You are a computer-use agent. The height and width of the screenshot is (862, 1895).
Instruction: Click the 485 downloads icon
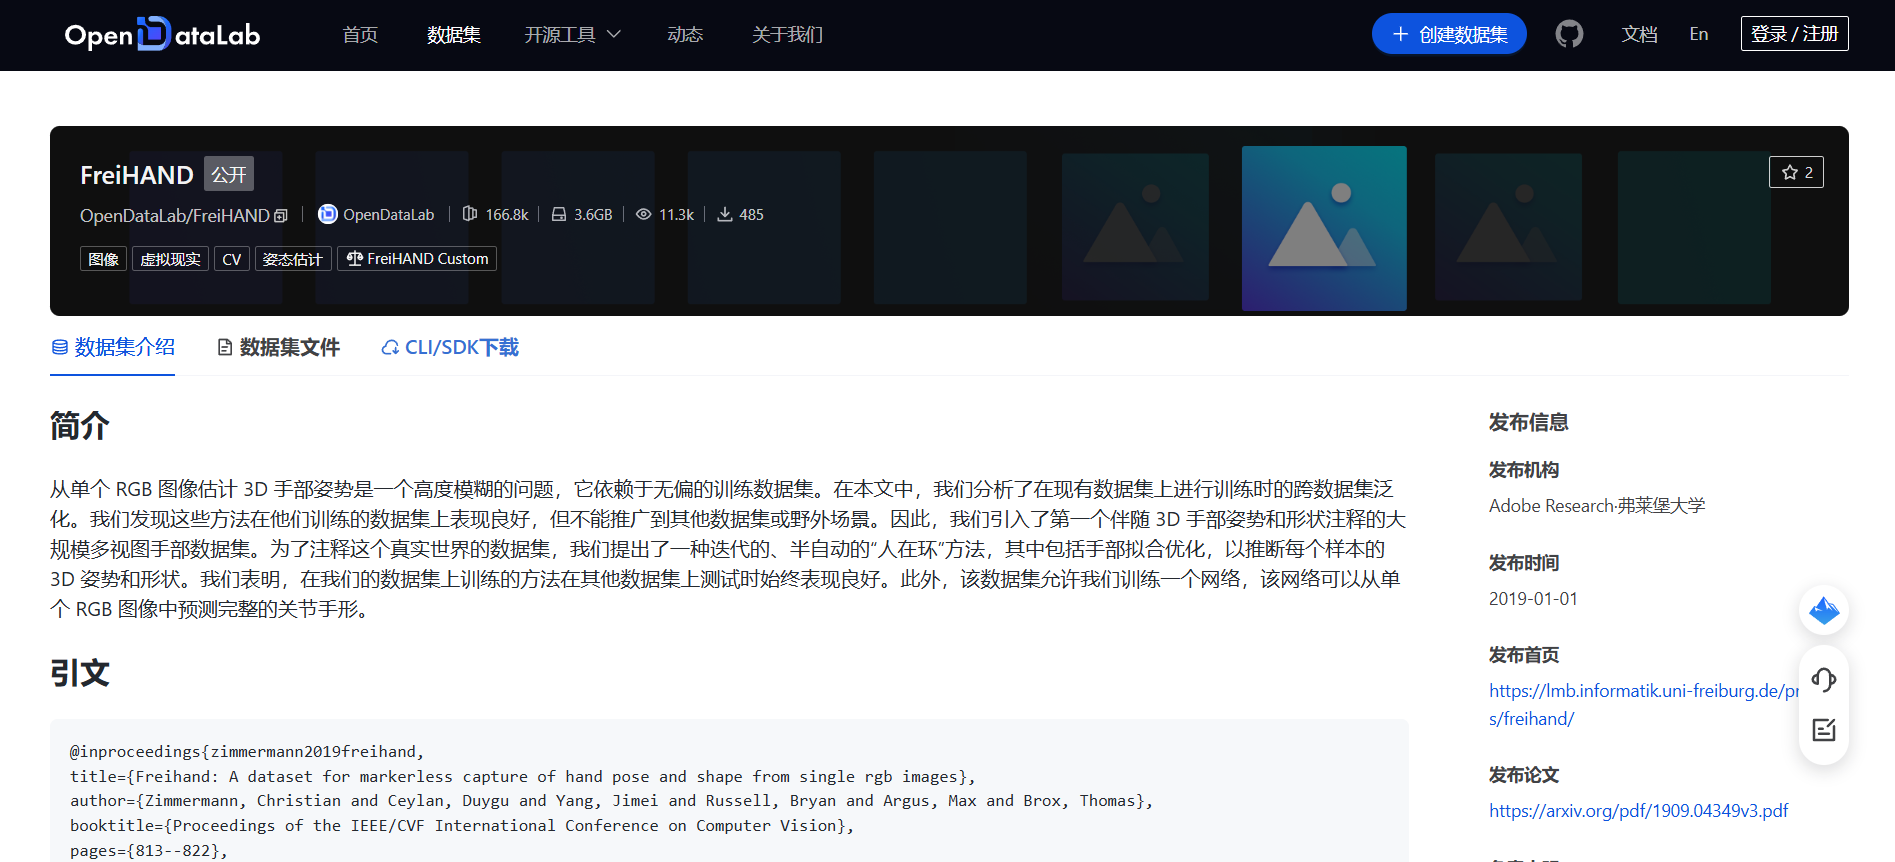tap(725, 214)
